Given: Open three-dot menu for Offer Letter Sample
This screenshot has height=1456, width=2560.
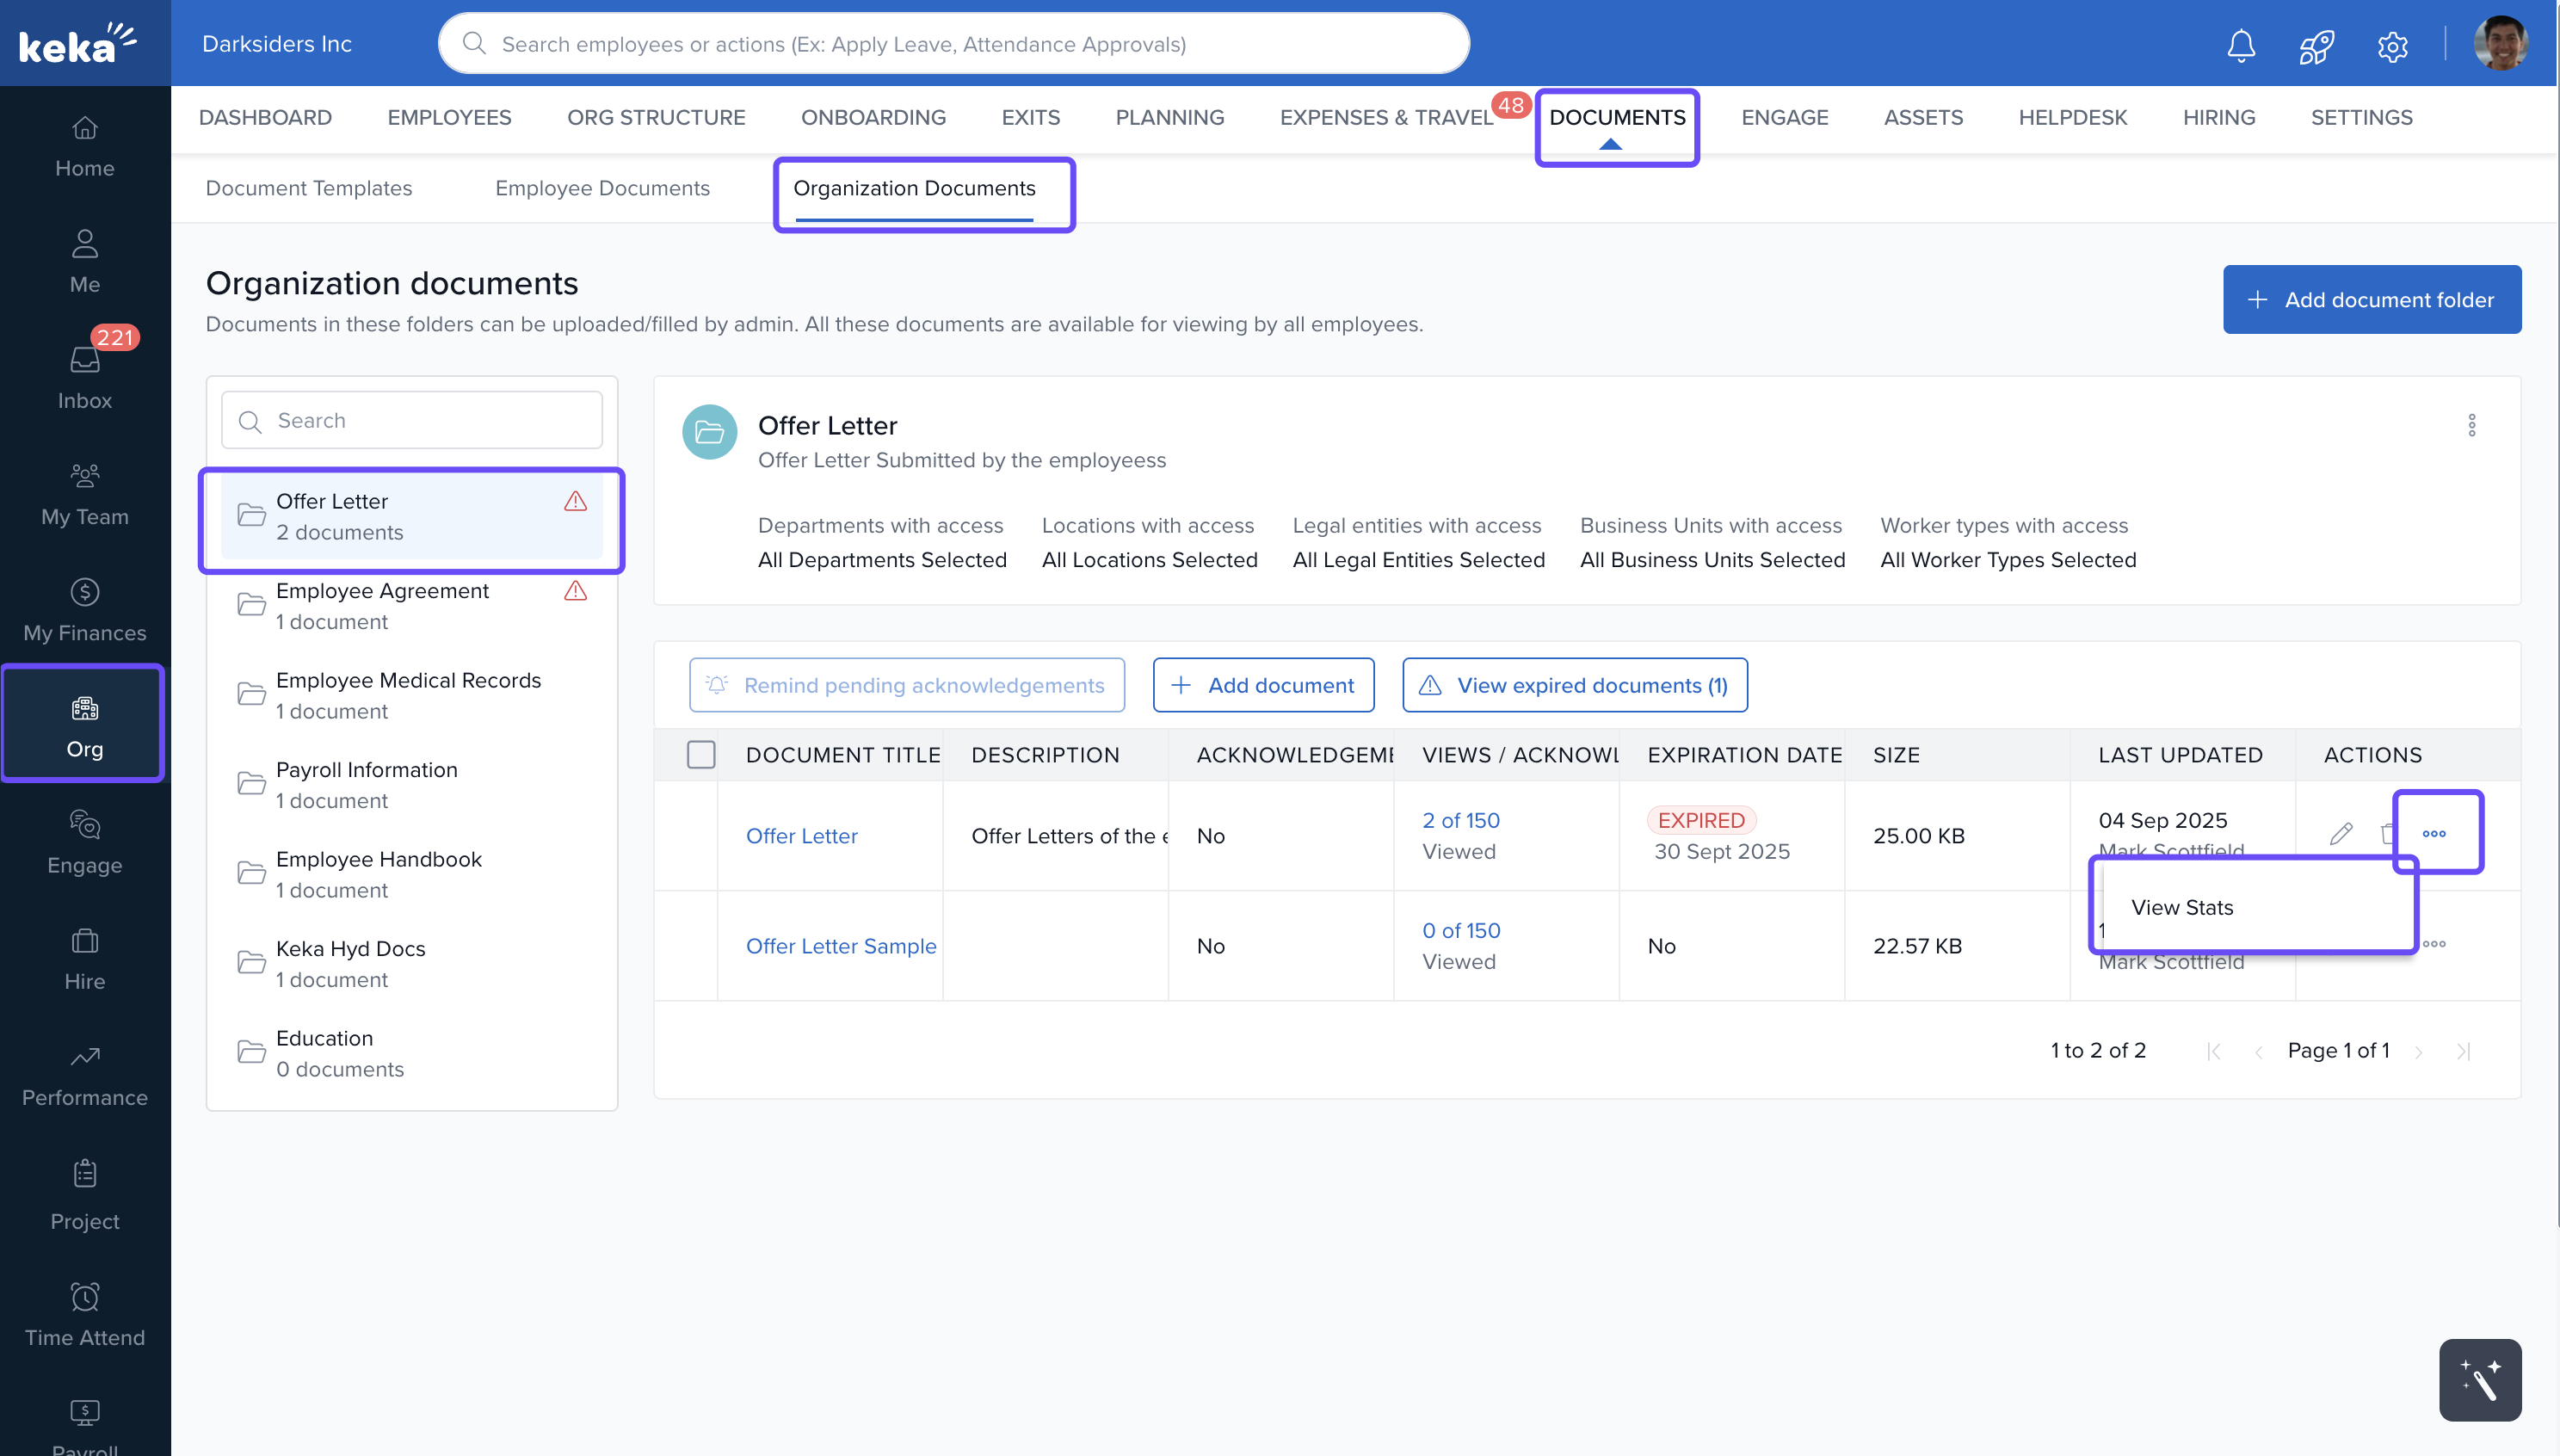Looking at the screenshot, I should (x=2434, y=944).
